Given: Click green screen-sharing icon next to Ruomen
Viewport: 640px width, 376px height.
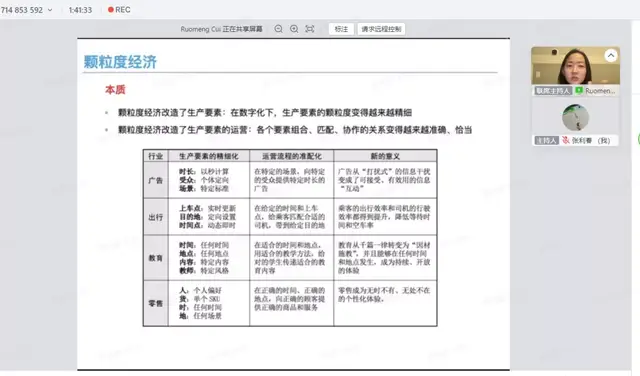Looking at the screenshot, I should pos(579,91).
